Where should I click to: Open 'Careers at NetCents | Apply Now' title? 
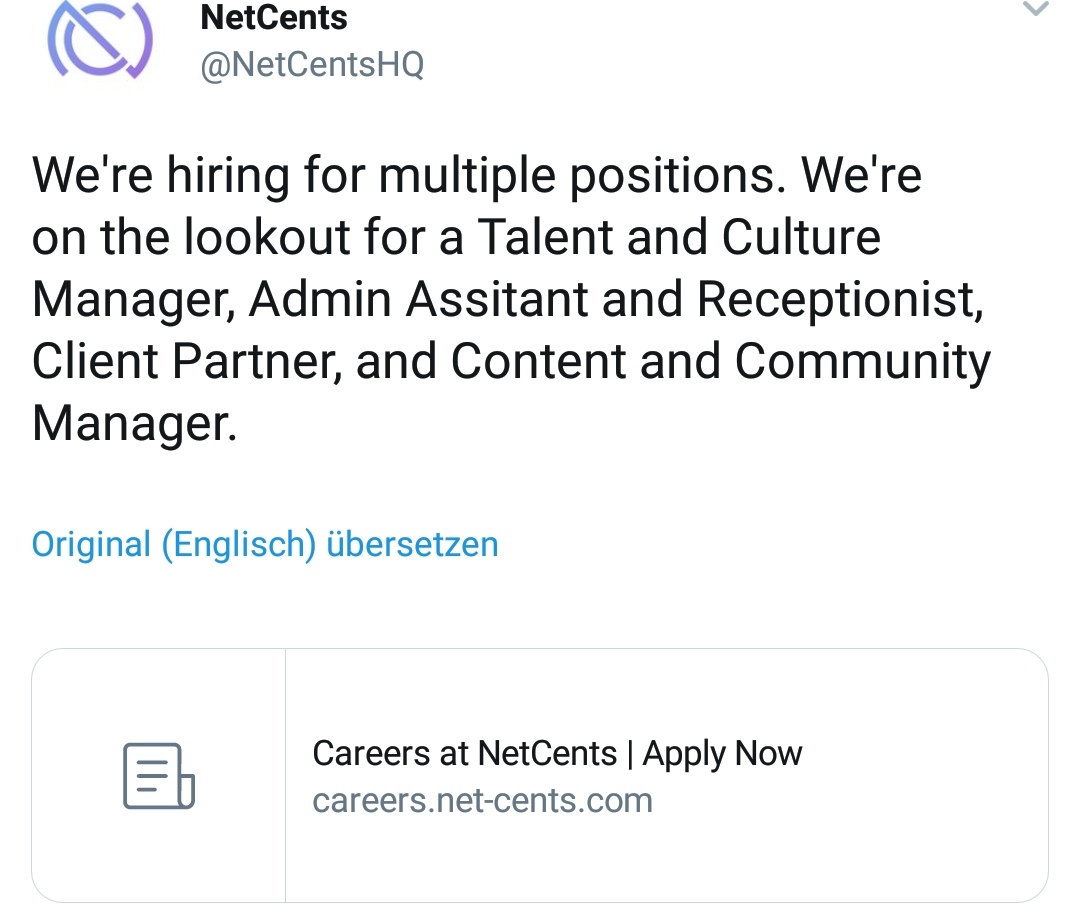point(557,753)
